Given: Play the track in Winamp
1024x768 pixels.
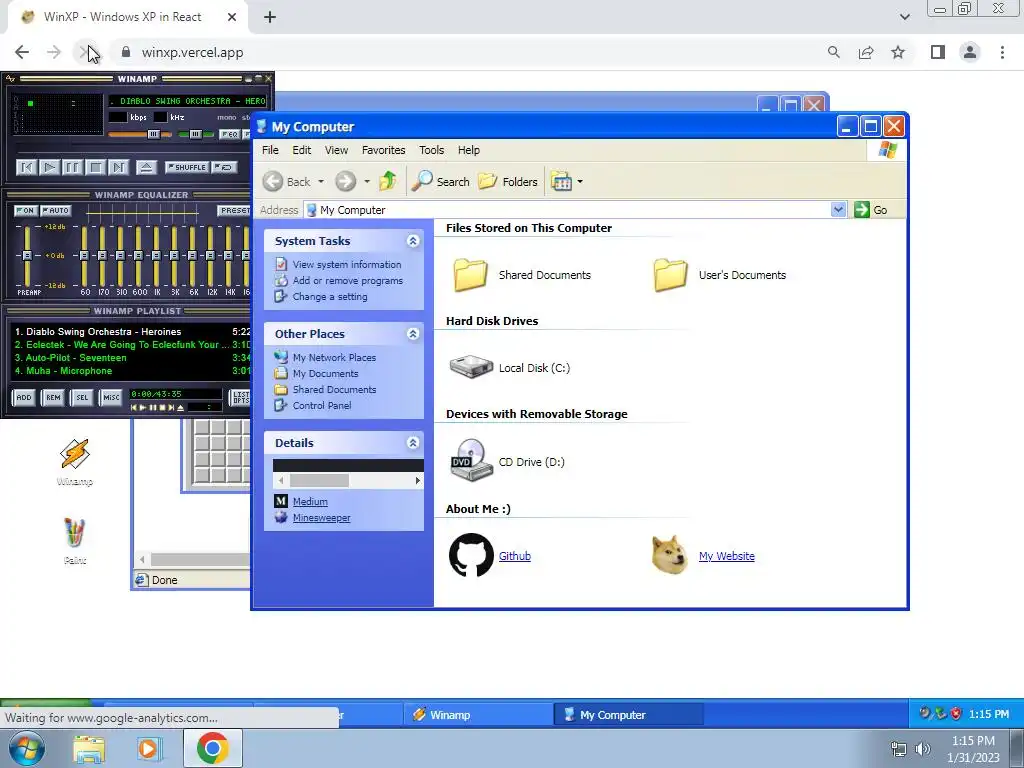Looking at the screenshot, I should point(49,168).
